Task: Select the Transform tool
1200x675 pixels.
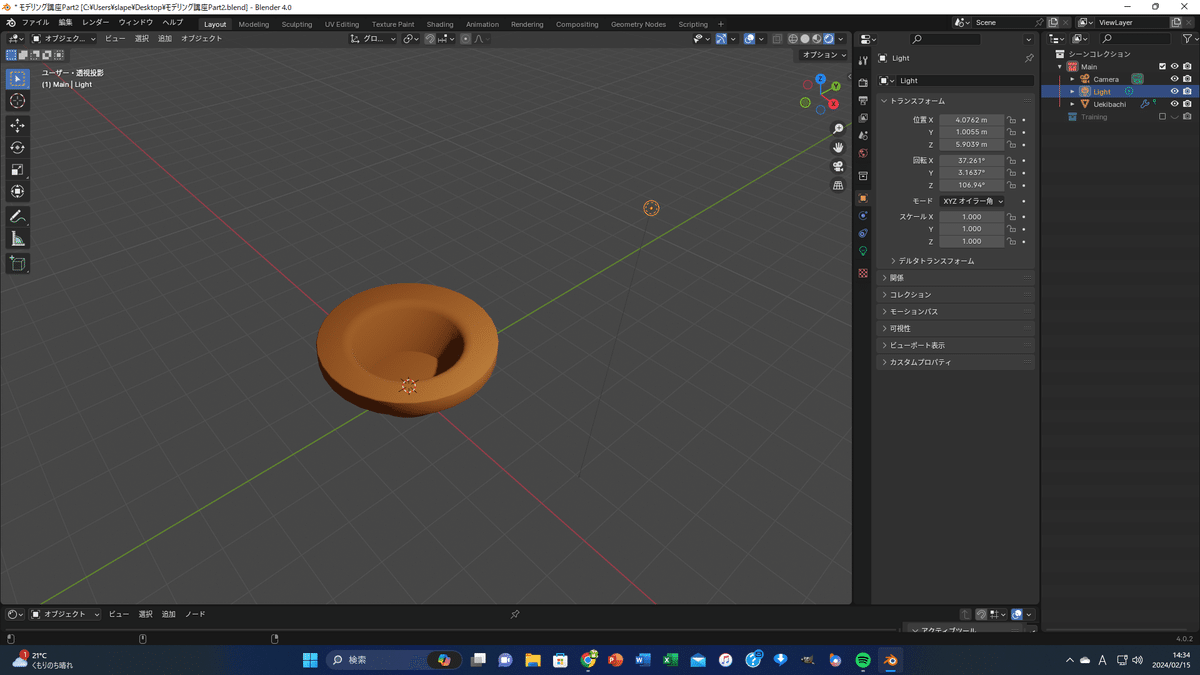Action: (17, 192)
